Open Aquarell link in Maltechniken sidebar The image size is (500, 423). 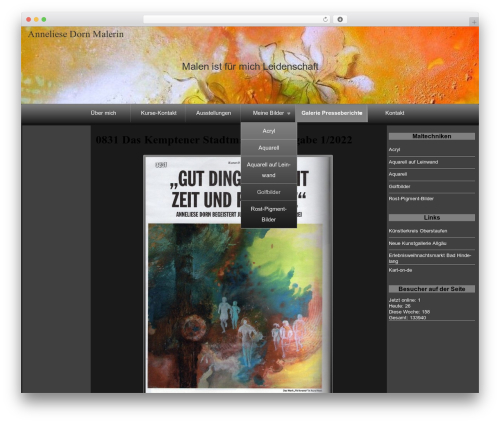[x=398, y=174]
